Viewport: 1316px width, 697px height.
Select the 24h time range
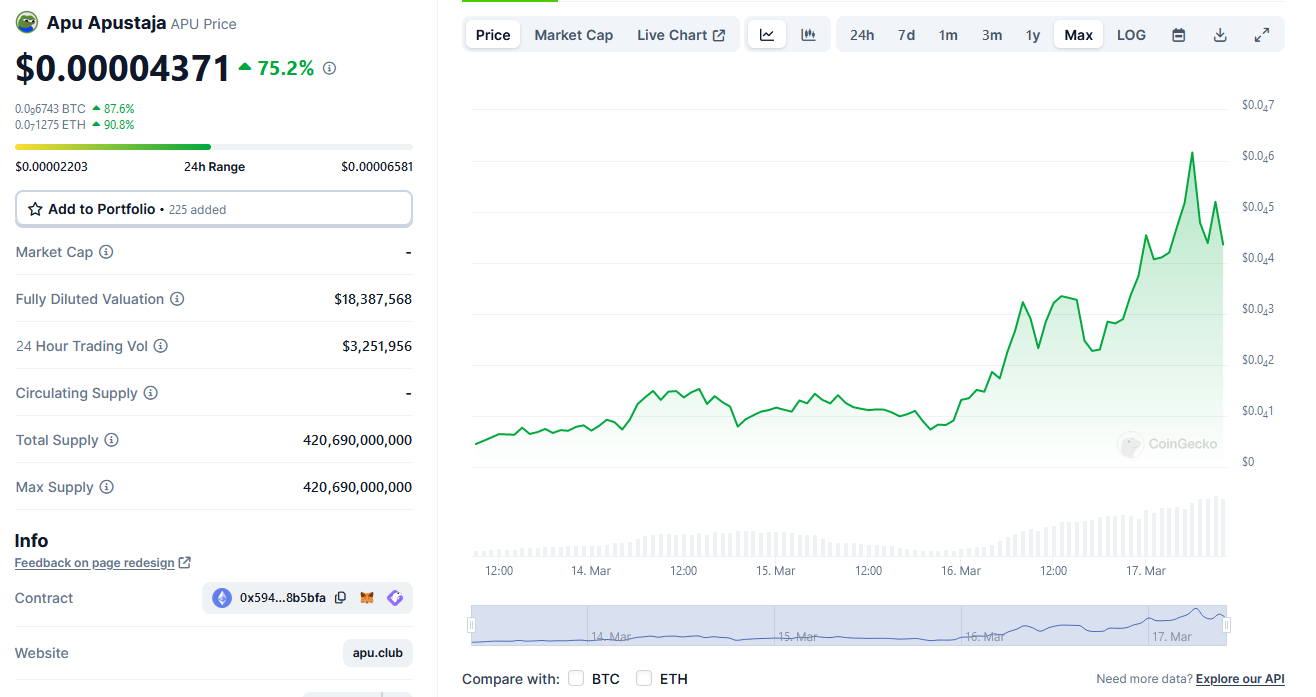coord(861,35)
